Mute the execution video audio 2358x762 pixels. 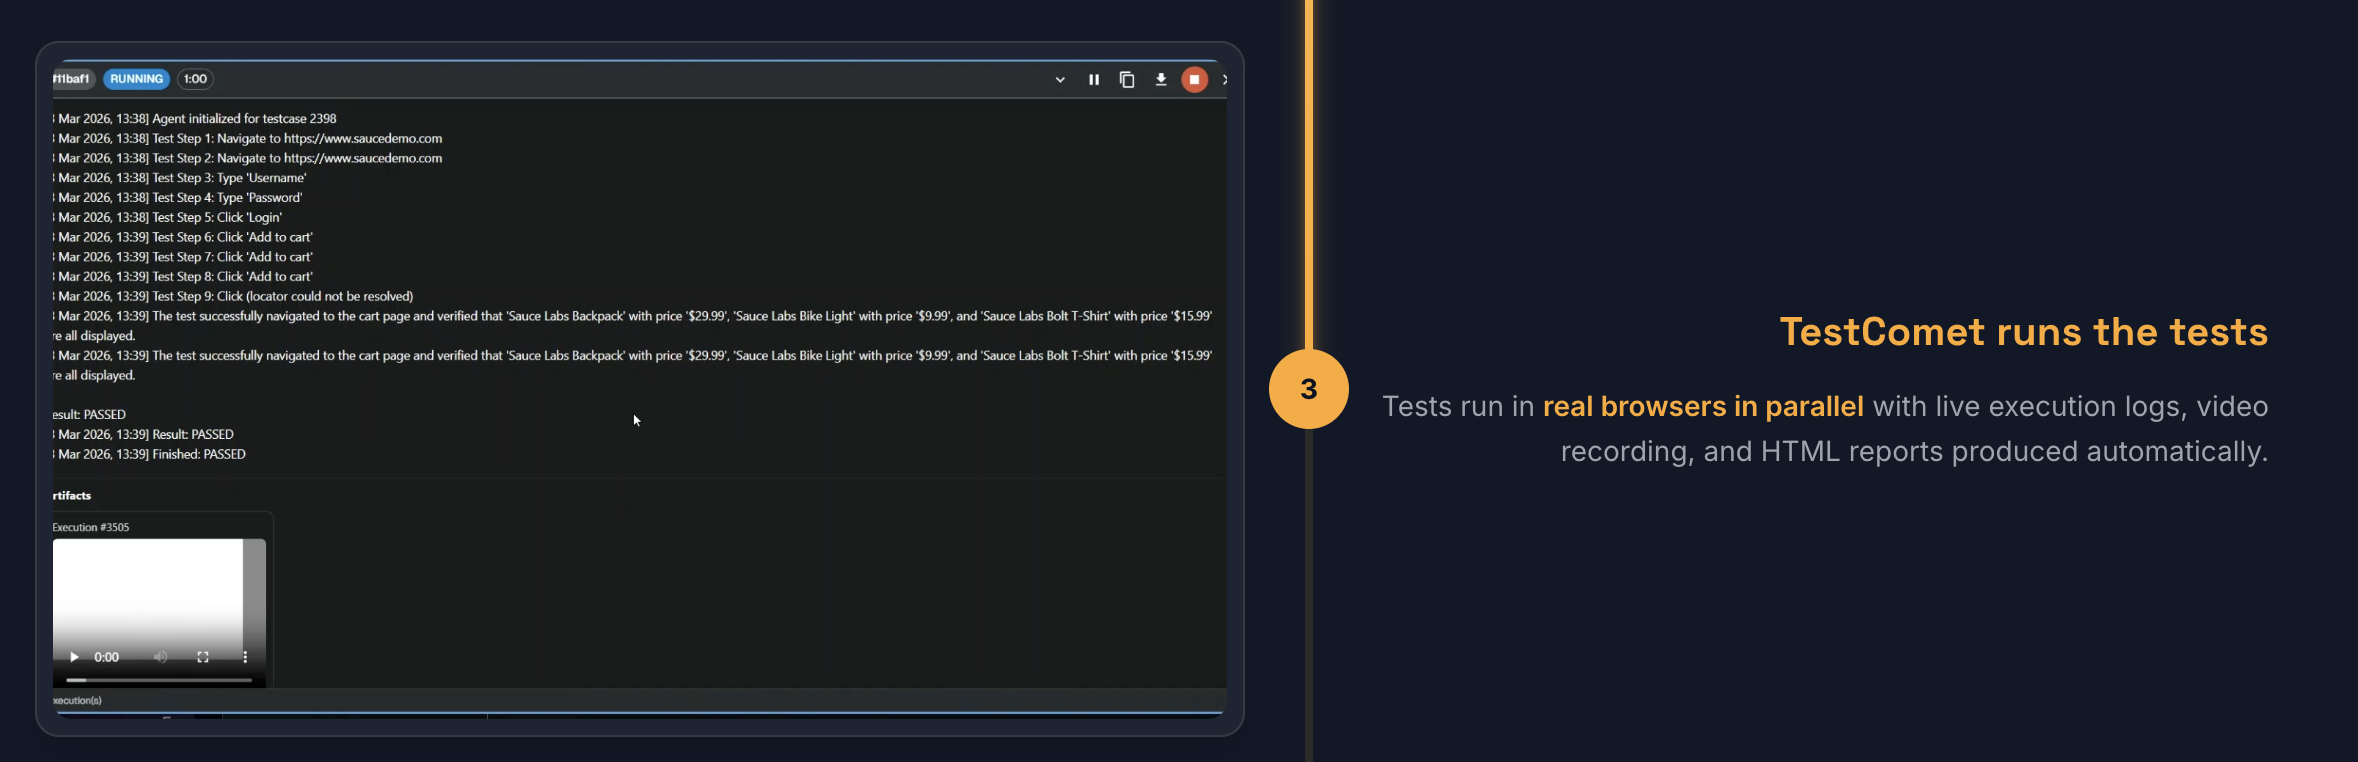tap(160, 657)
